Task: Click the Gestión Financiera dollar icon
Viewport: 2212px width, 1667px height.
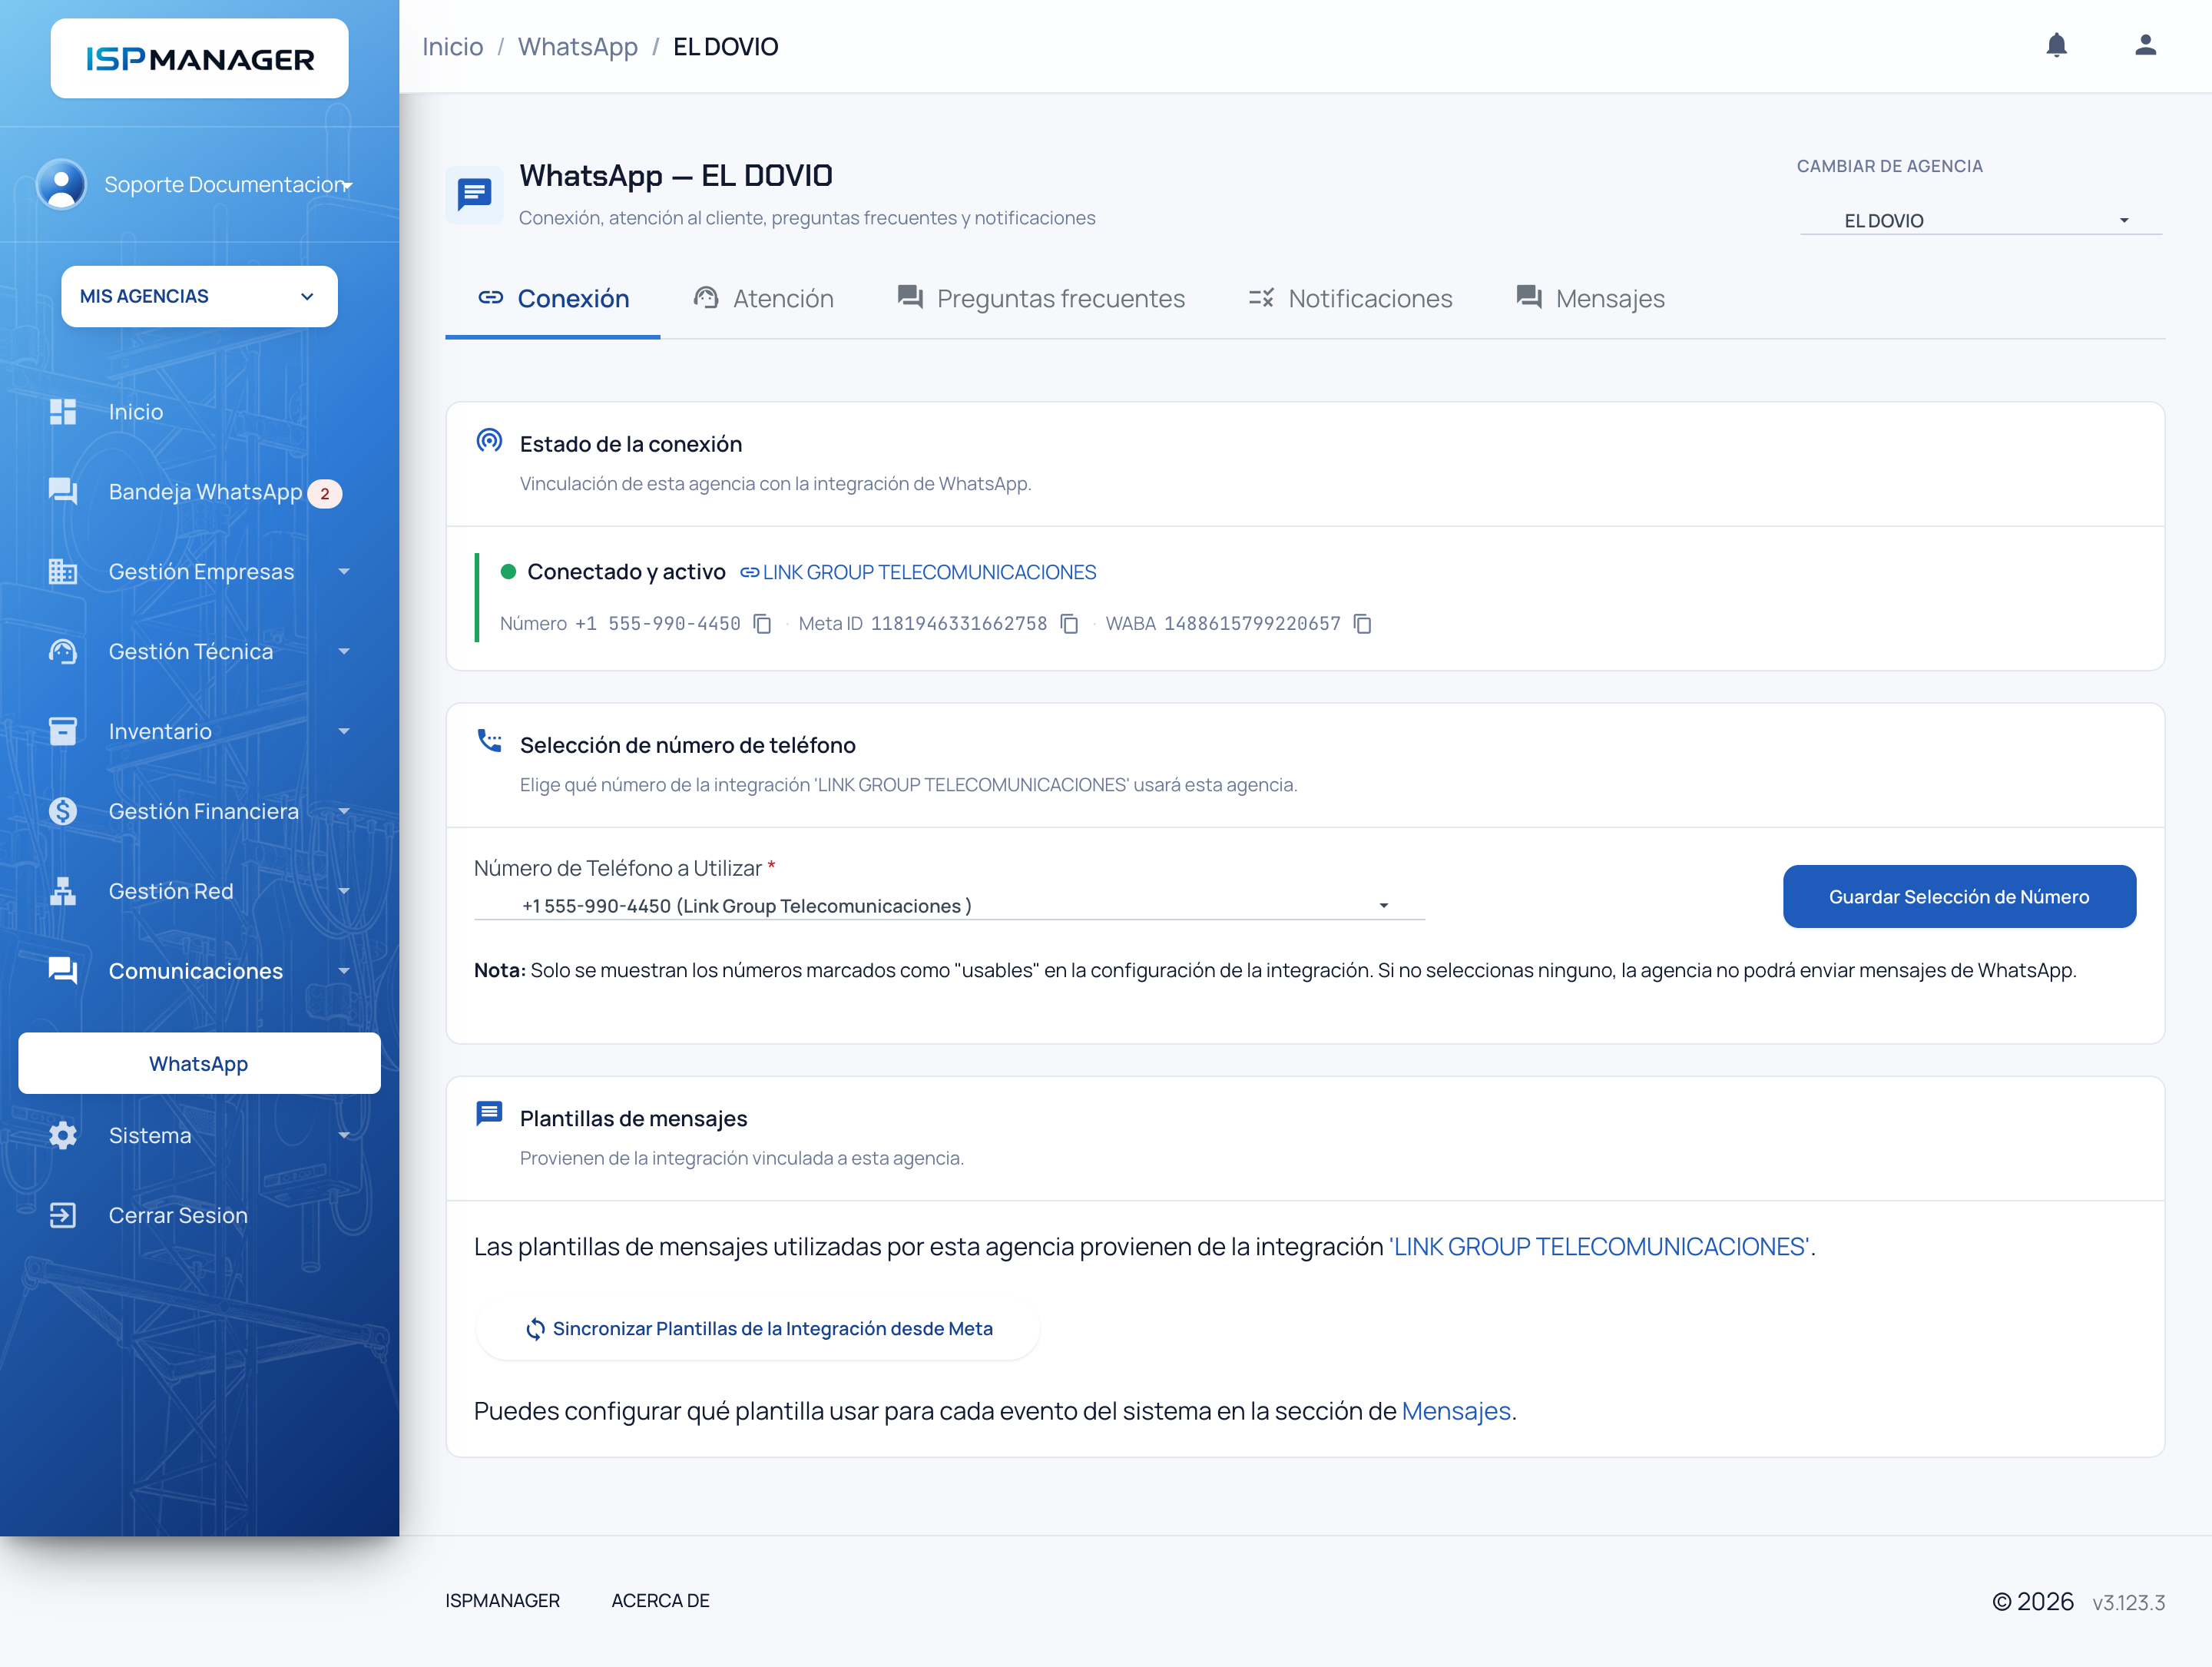Action: pos(63,812)
